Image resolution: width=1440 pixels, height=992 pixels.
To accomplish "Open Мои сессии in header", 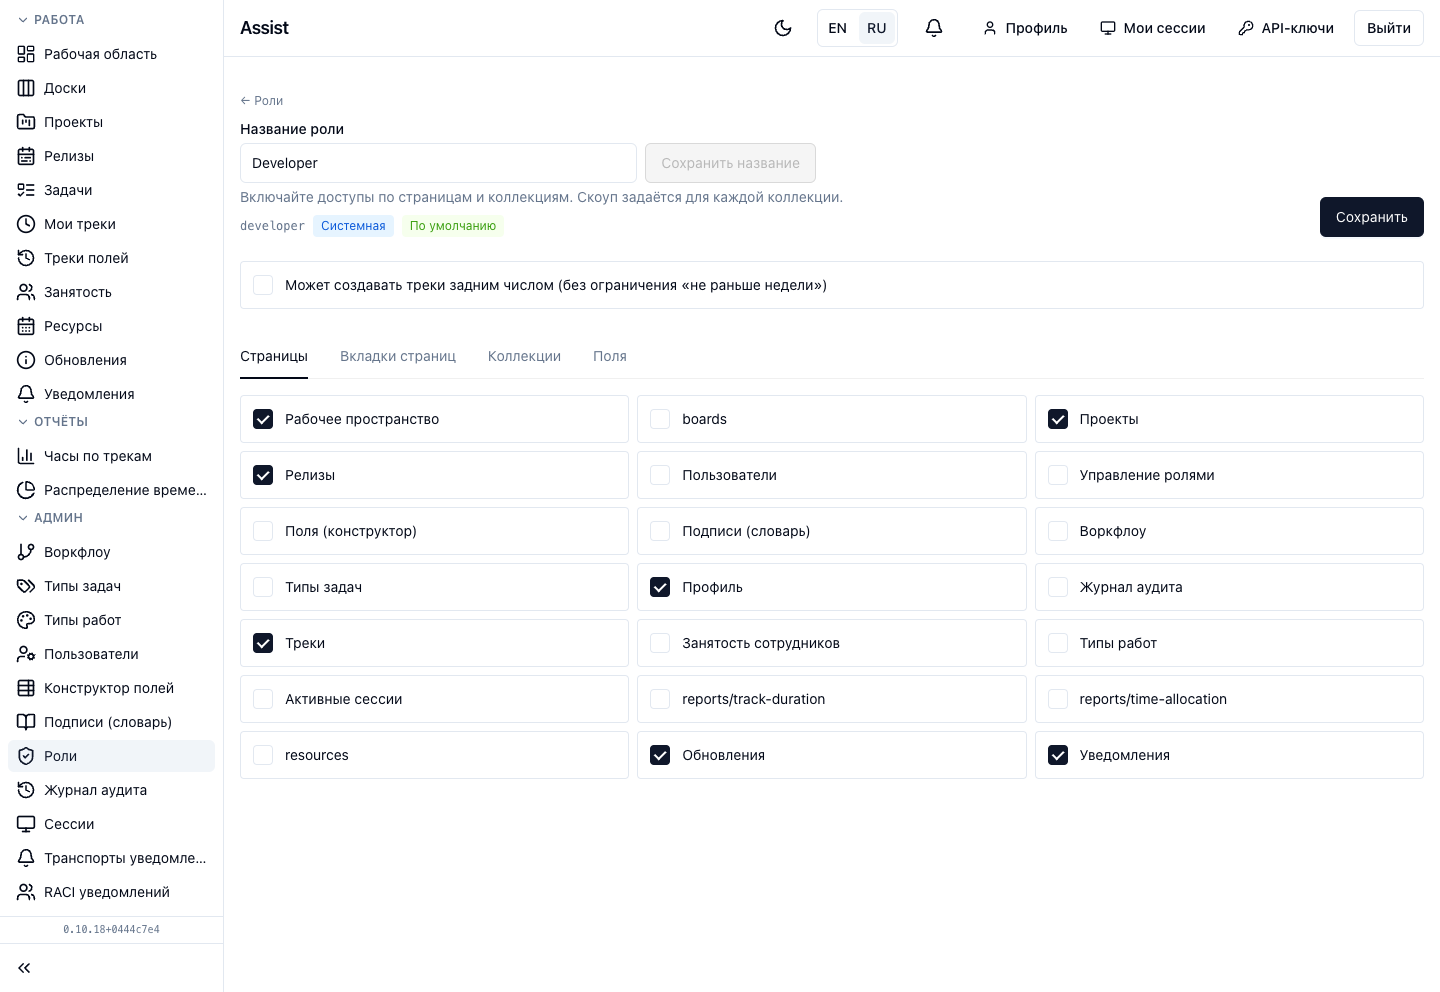I will pyautogui.click(x=1152, y=28).
